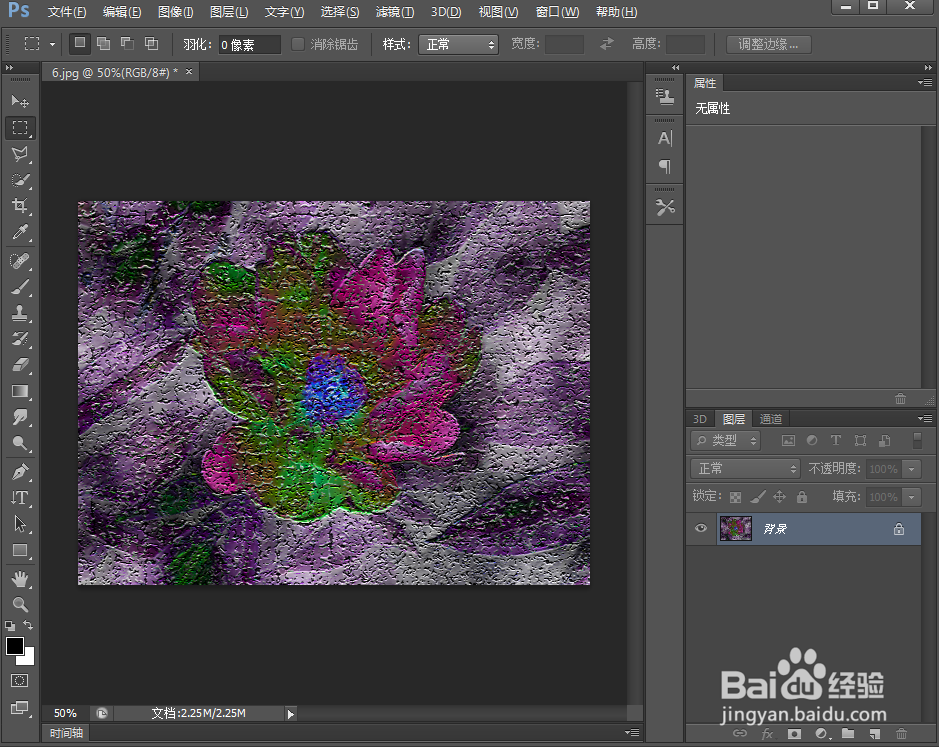Swap foreground and background colors

click(28, 625)
